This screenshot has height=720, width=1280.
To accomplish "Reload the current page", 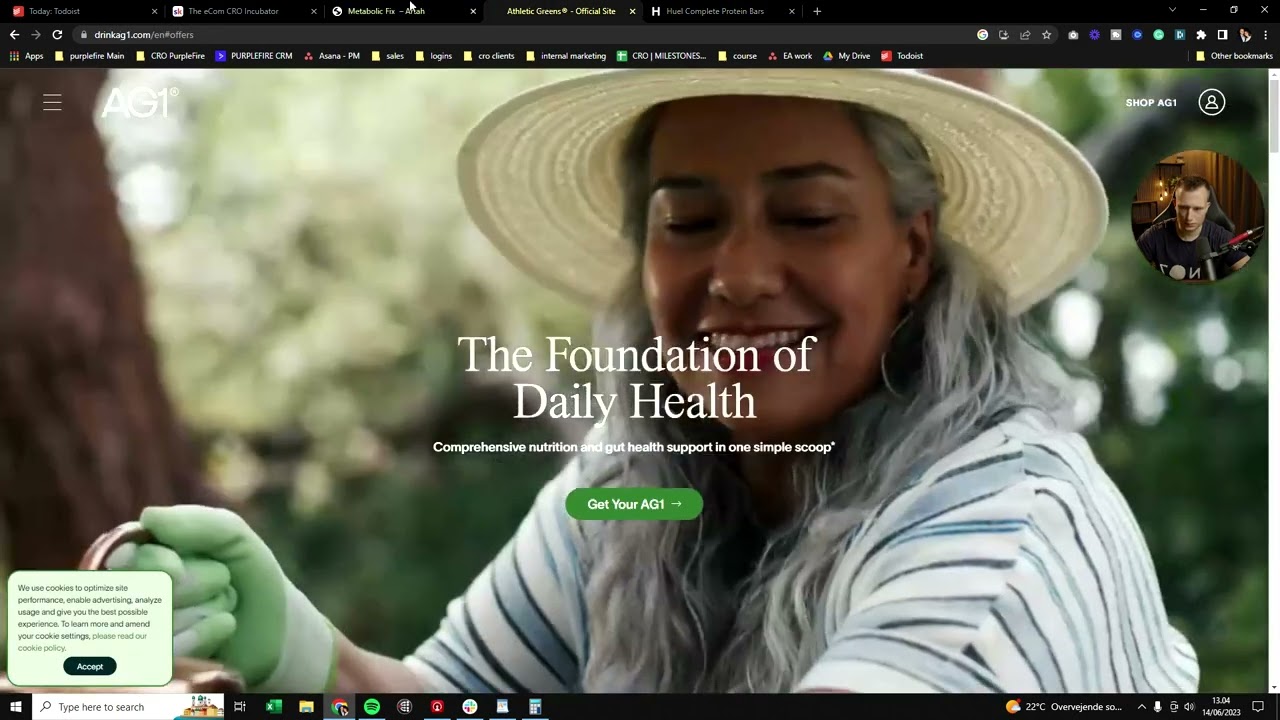I will (x=57, y=34).
